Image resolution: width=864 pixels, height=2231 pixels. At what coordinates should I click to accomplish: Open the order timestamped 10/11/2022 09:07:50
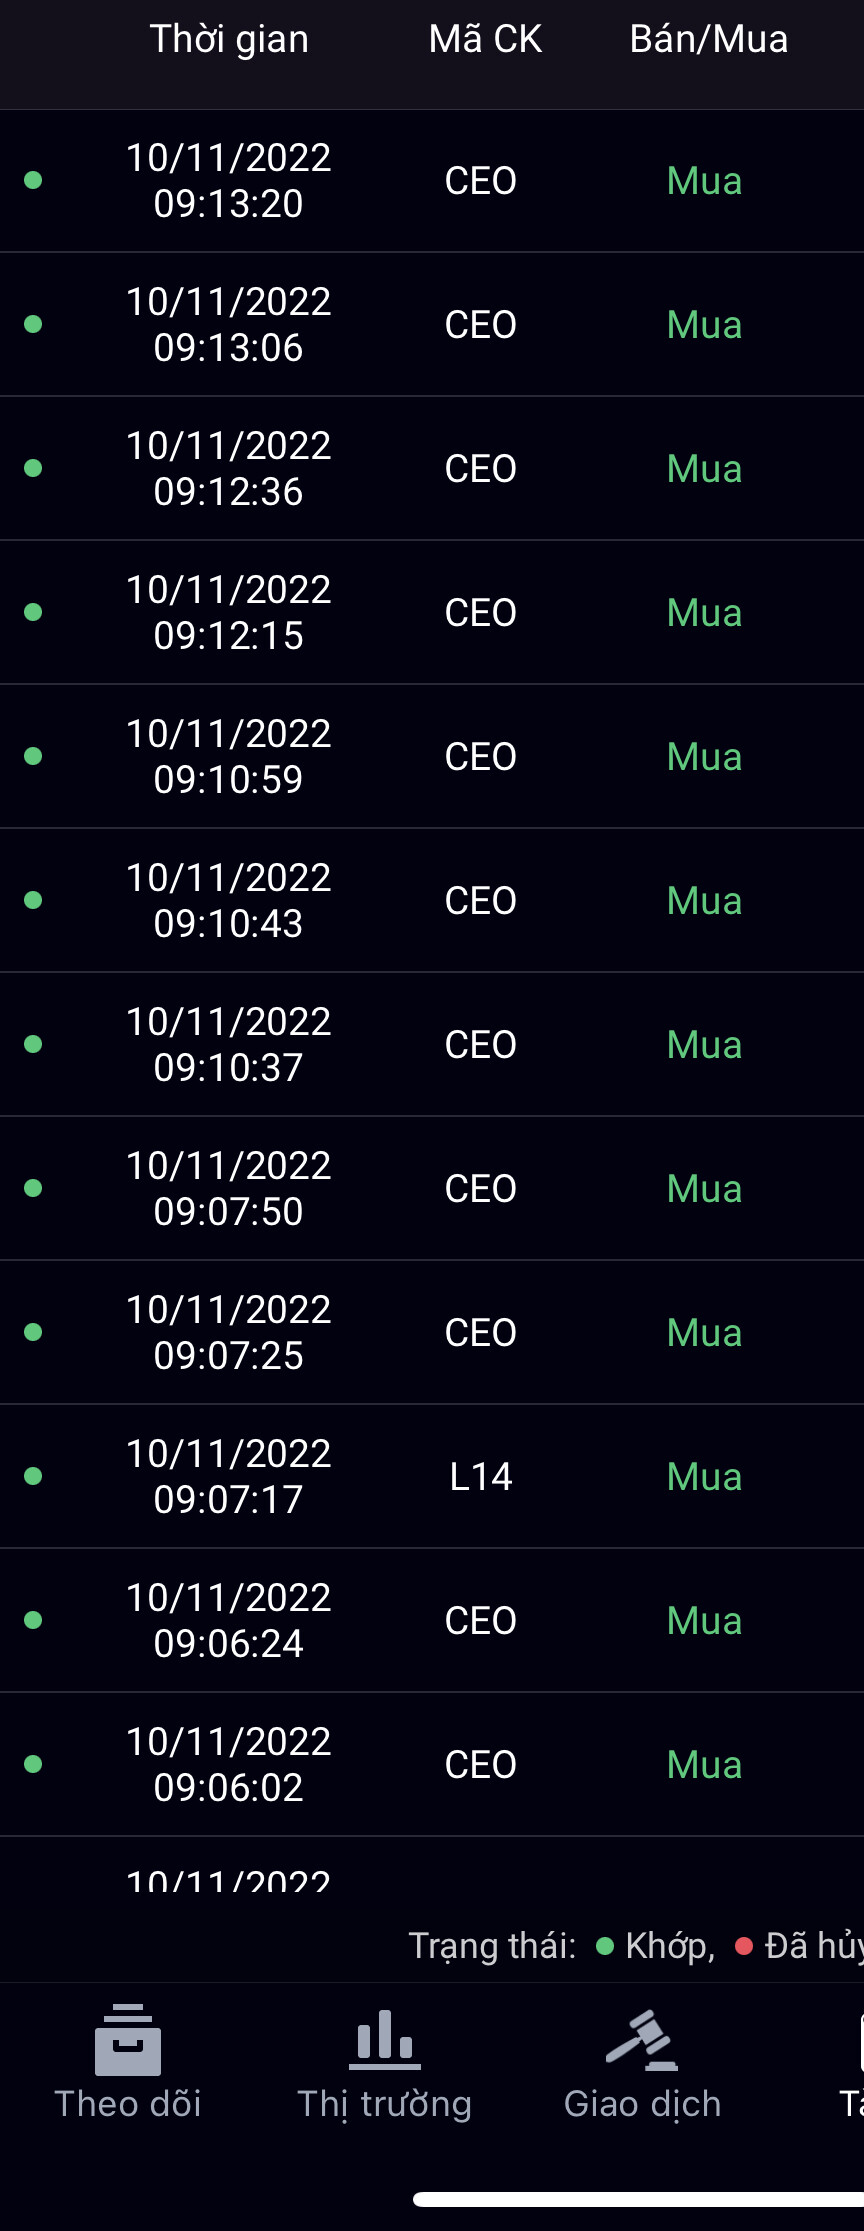(229, 1188)
